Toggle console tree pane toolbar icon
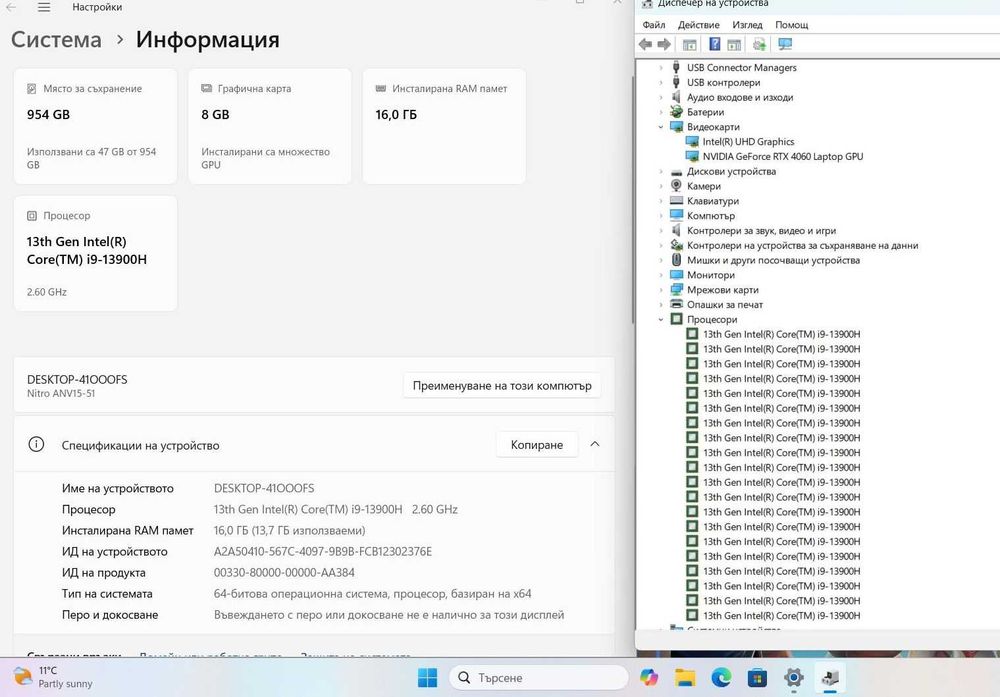 click(689, 44)
